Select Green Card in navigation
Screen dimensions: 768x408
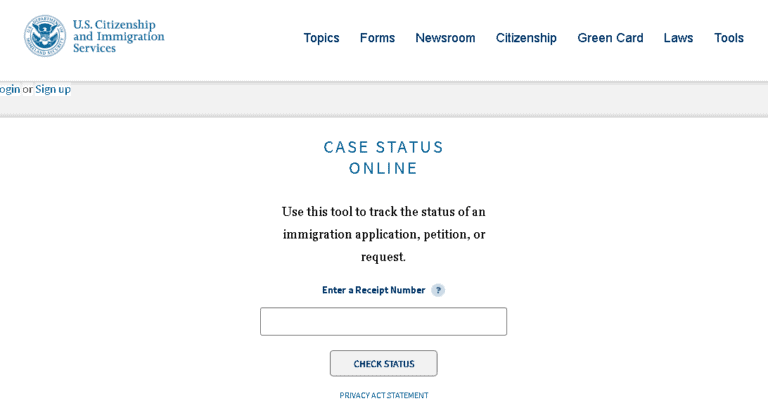pos(610,38)
